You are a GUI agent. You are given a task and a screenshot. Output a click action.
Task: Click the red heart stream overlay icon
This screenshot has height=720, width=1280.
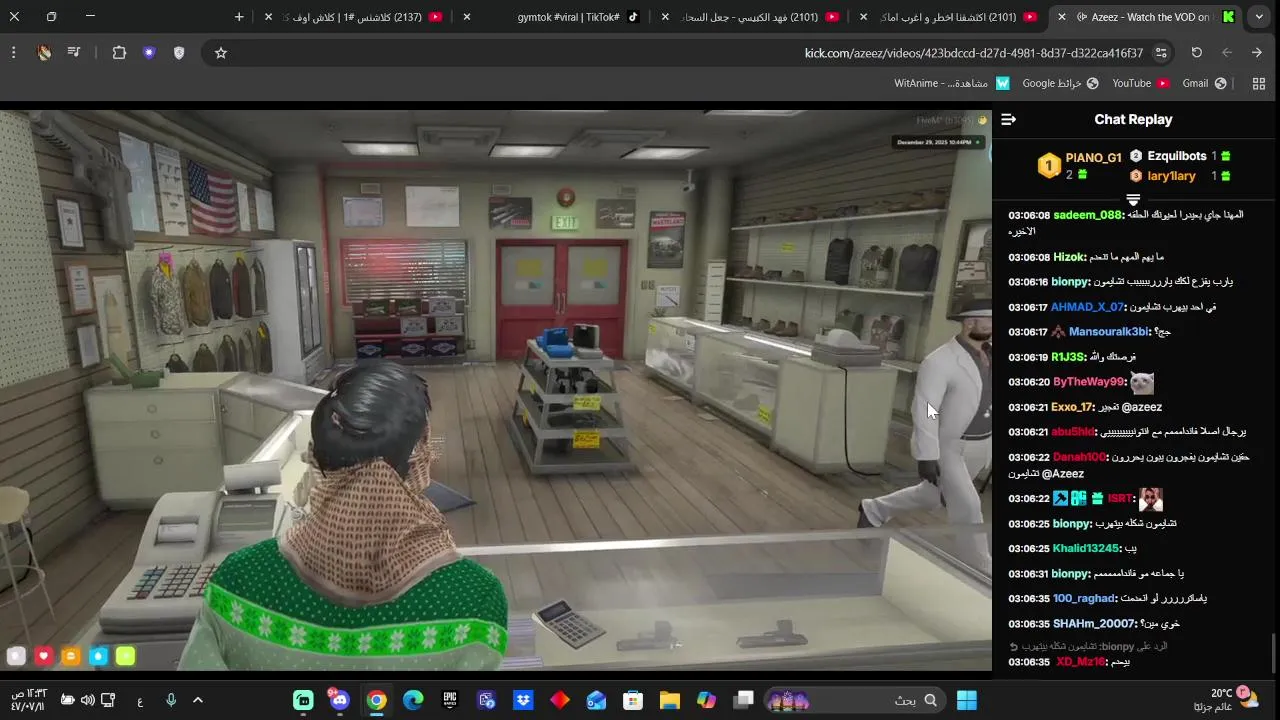point(43,656)
